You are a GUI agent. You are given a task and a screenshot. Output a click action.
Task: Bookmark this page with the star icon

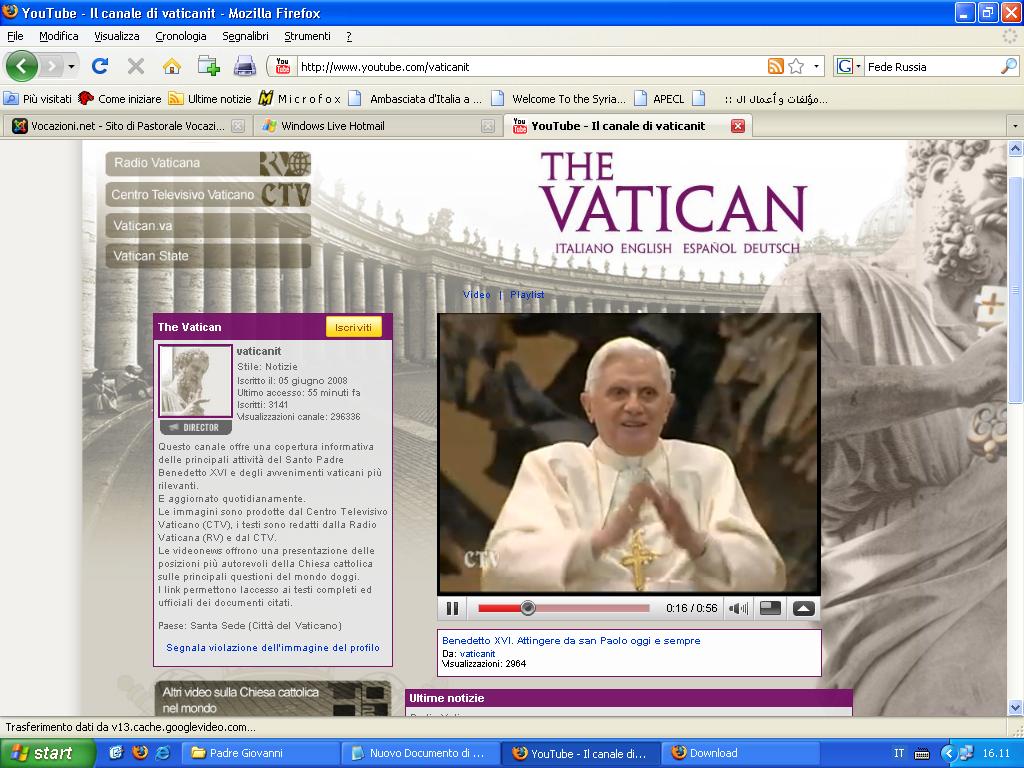point(796,66)
